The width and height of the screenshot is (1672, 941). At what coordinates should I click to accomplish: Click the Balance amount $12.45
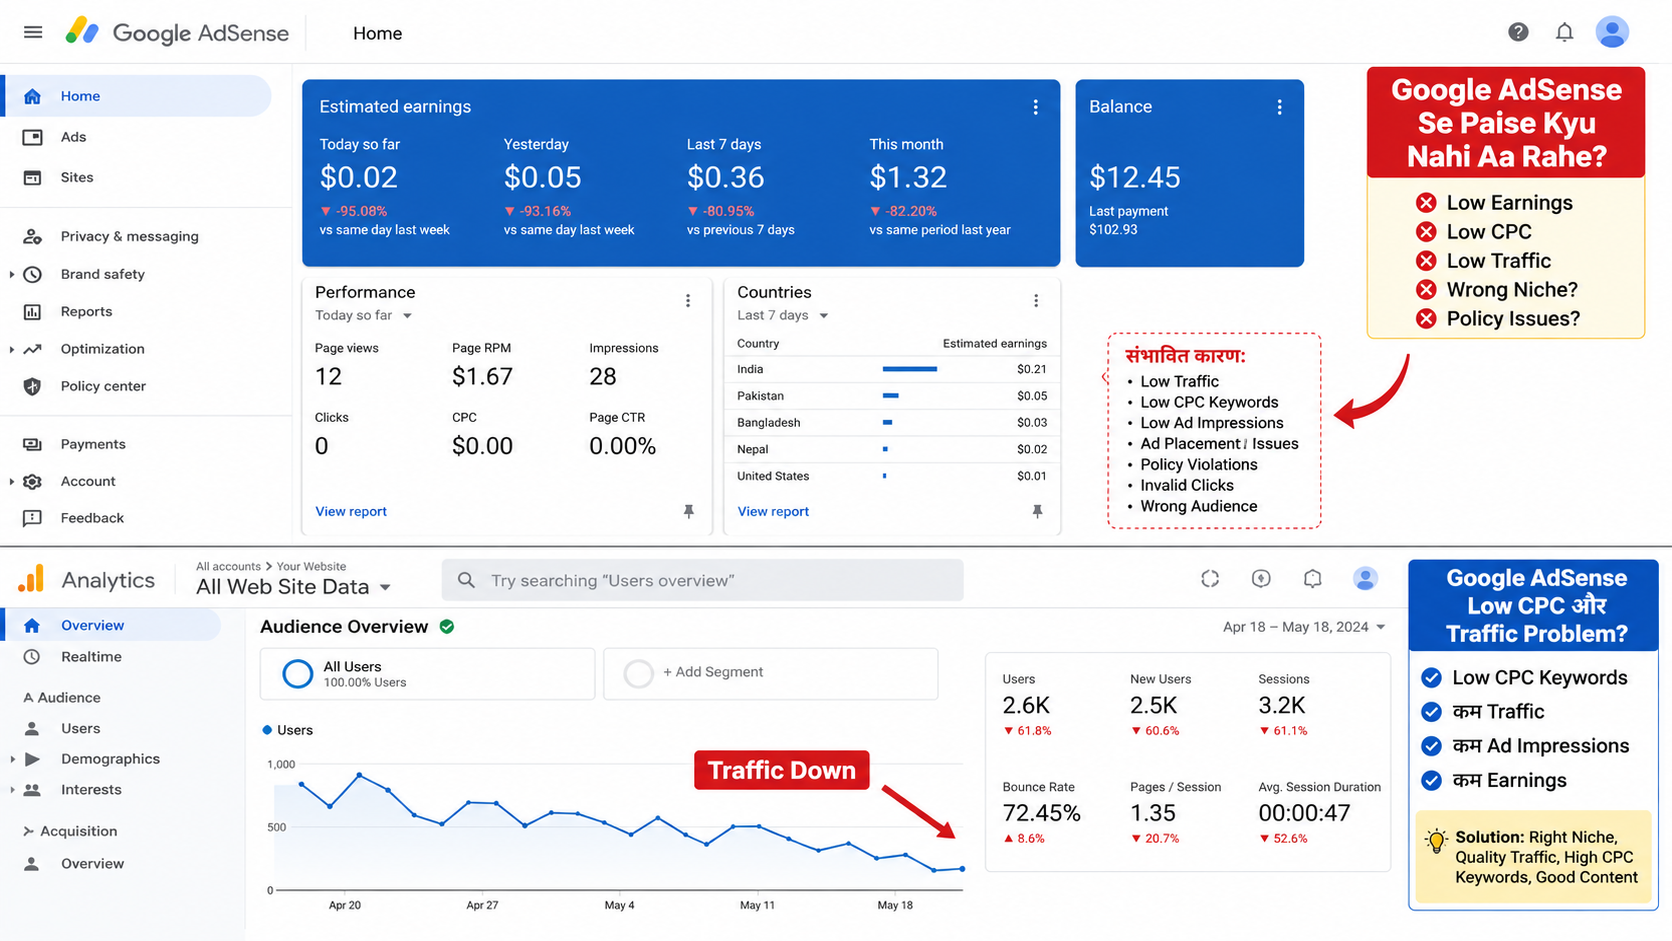(x=1135, y=177)
